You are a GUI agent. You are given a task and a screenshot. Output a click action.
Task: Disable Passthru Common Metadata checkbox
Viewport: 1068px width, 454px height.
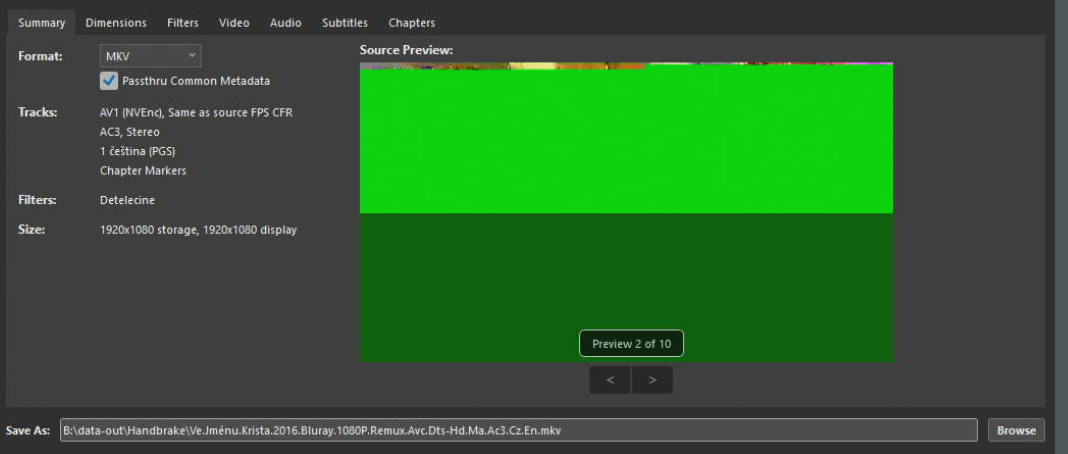(109, 81)
